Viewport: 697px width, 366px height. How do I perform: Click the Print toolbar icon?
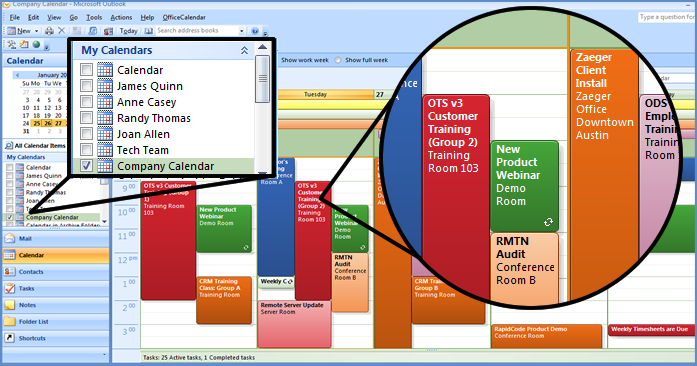tap(49, 31)
